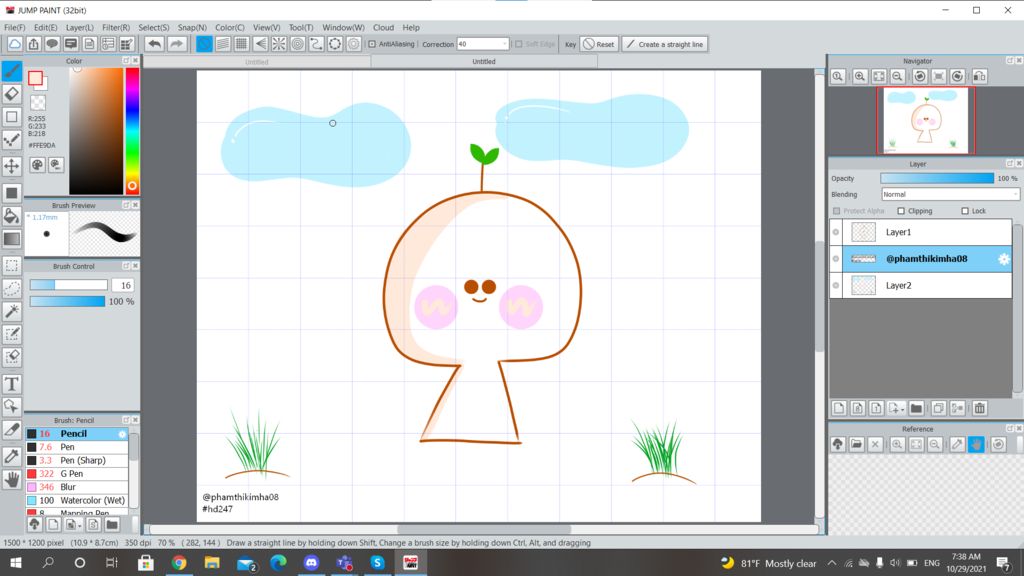This screenshot has width=1024, height=576.
Task: Hide the @phamthikimha08 layer visibility
Action: 836,259
